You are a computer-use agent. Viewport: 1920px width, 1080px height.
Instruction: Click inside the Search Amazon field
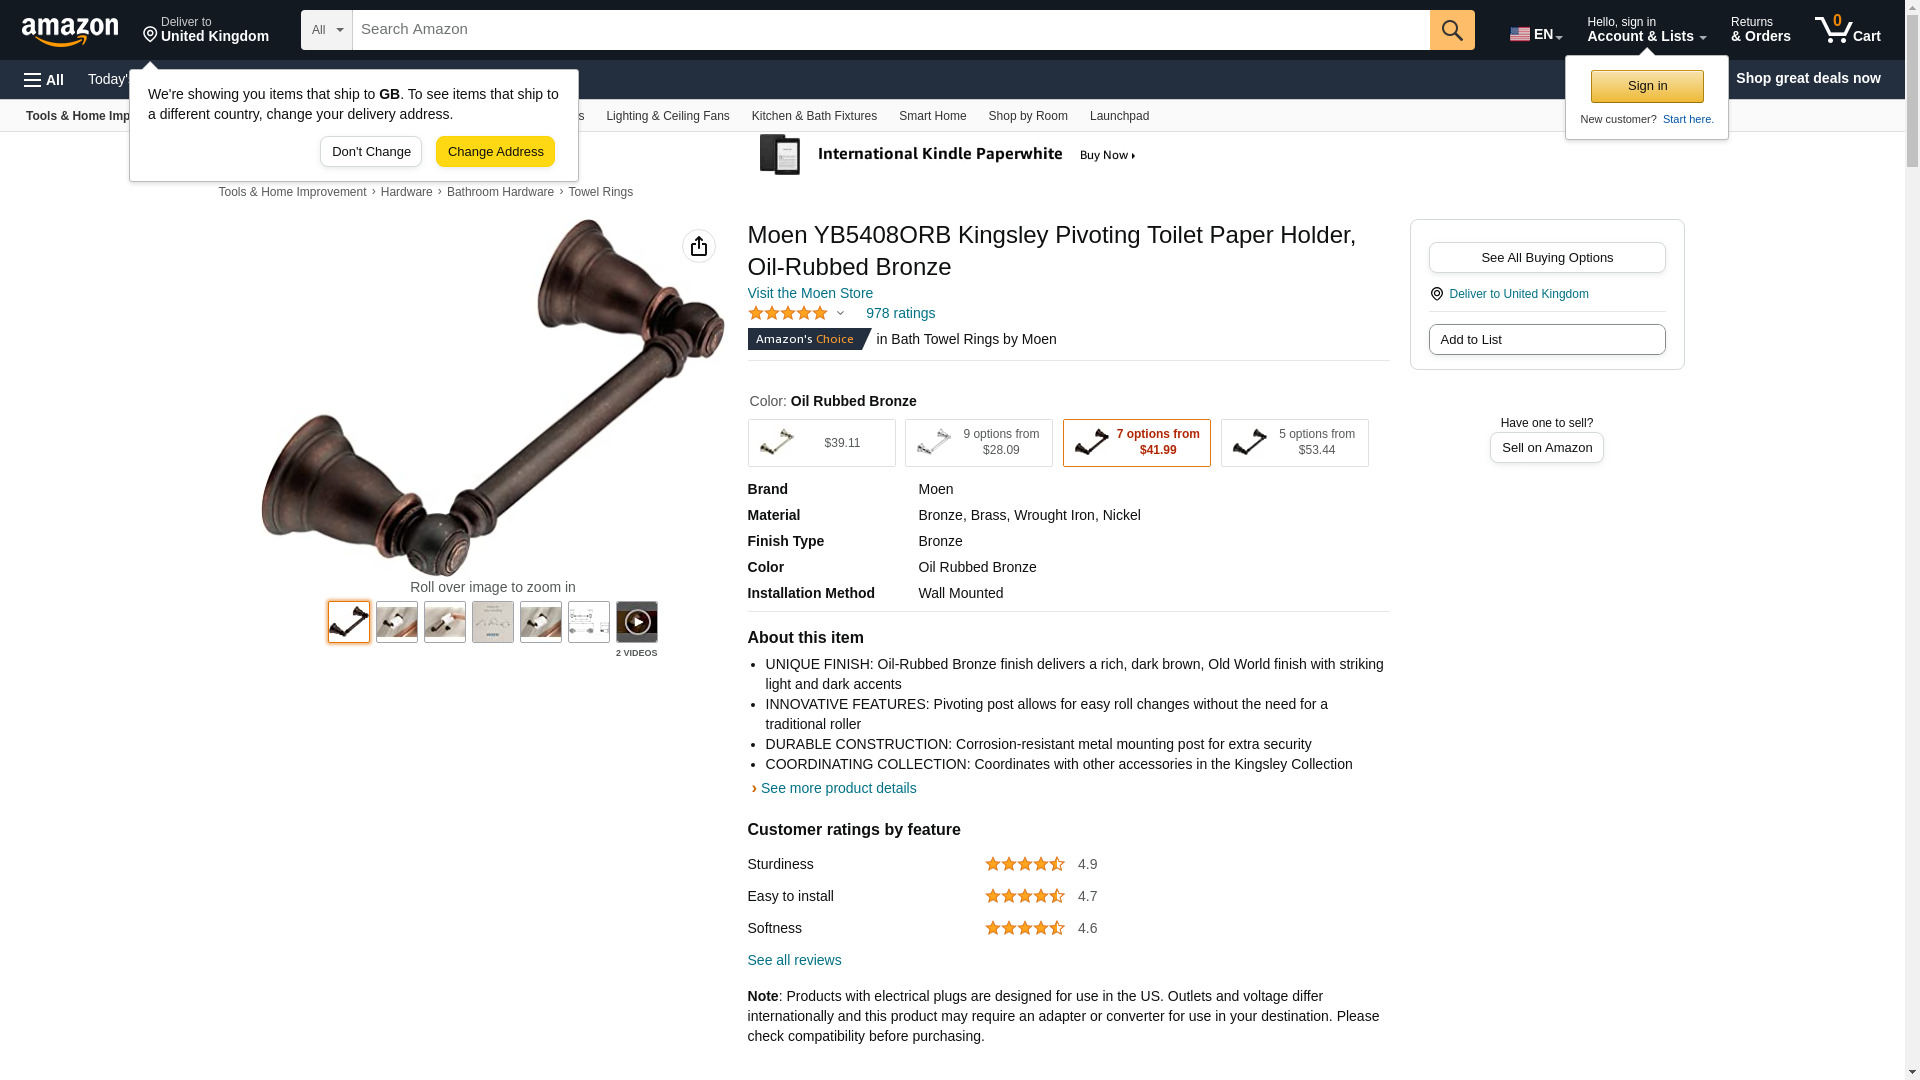click(x=891, y=30)
